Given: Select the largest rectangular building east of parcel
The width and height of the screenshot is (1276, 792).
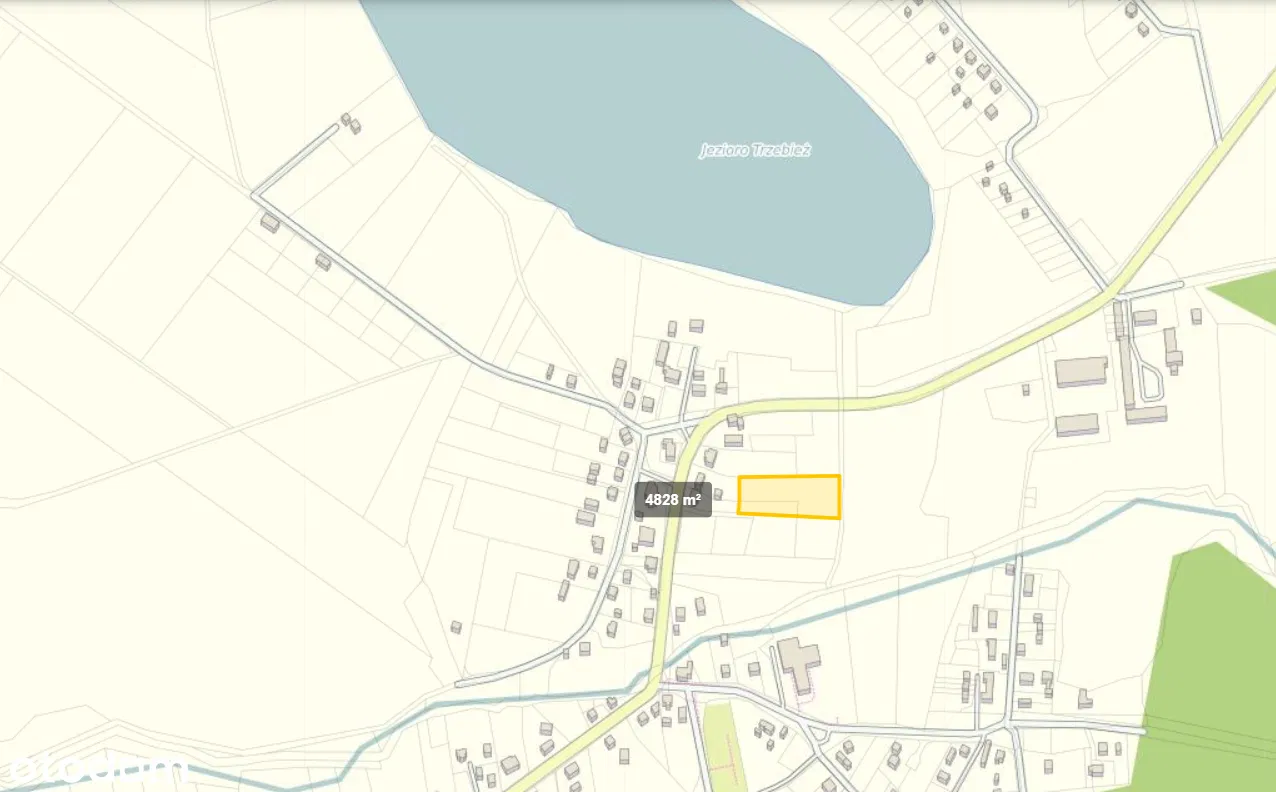Looking at the screenshot, I should point(1081,371).
